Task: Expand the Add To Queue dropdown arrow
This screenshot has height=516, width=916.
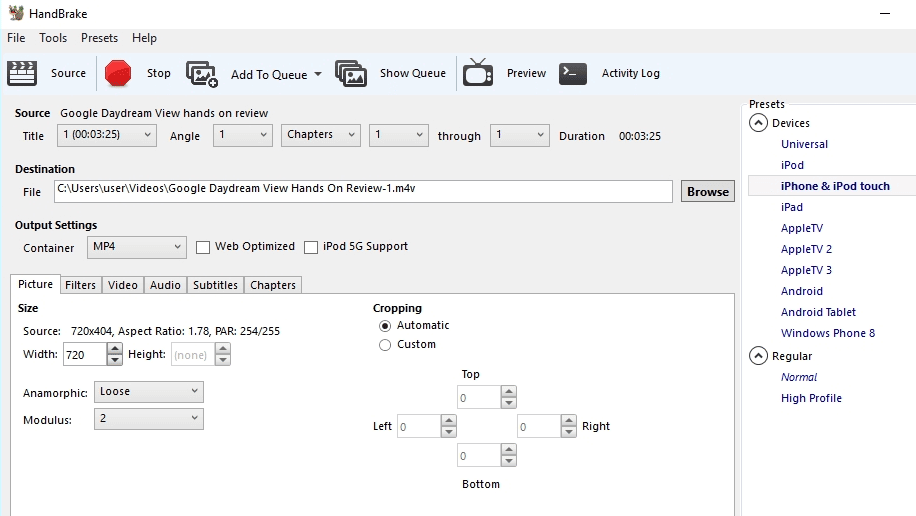Action: (x=318, y=74)
